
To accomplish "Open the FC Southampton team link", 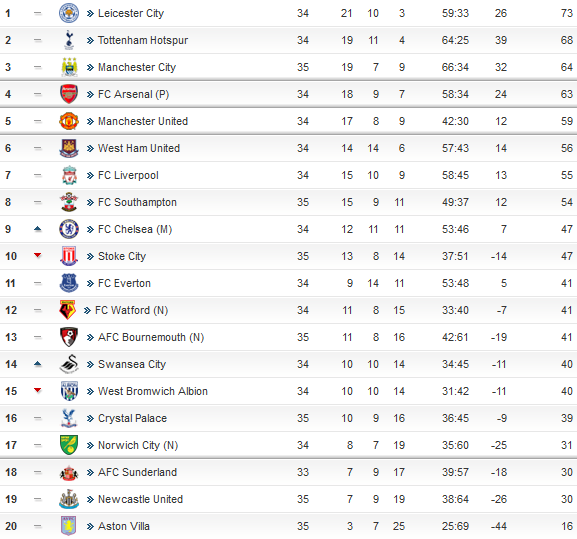I will [x=137, y=202].
